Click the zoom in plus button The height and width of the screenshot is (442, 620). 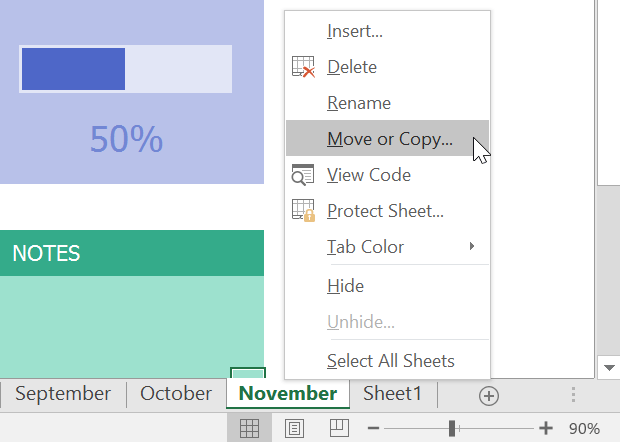(x=546, y=428)
